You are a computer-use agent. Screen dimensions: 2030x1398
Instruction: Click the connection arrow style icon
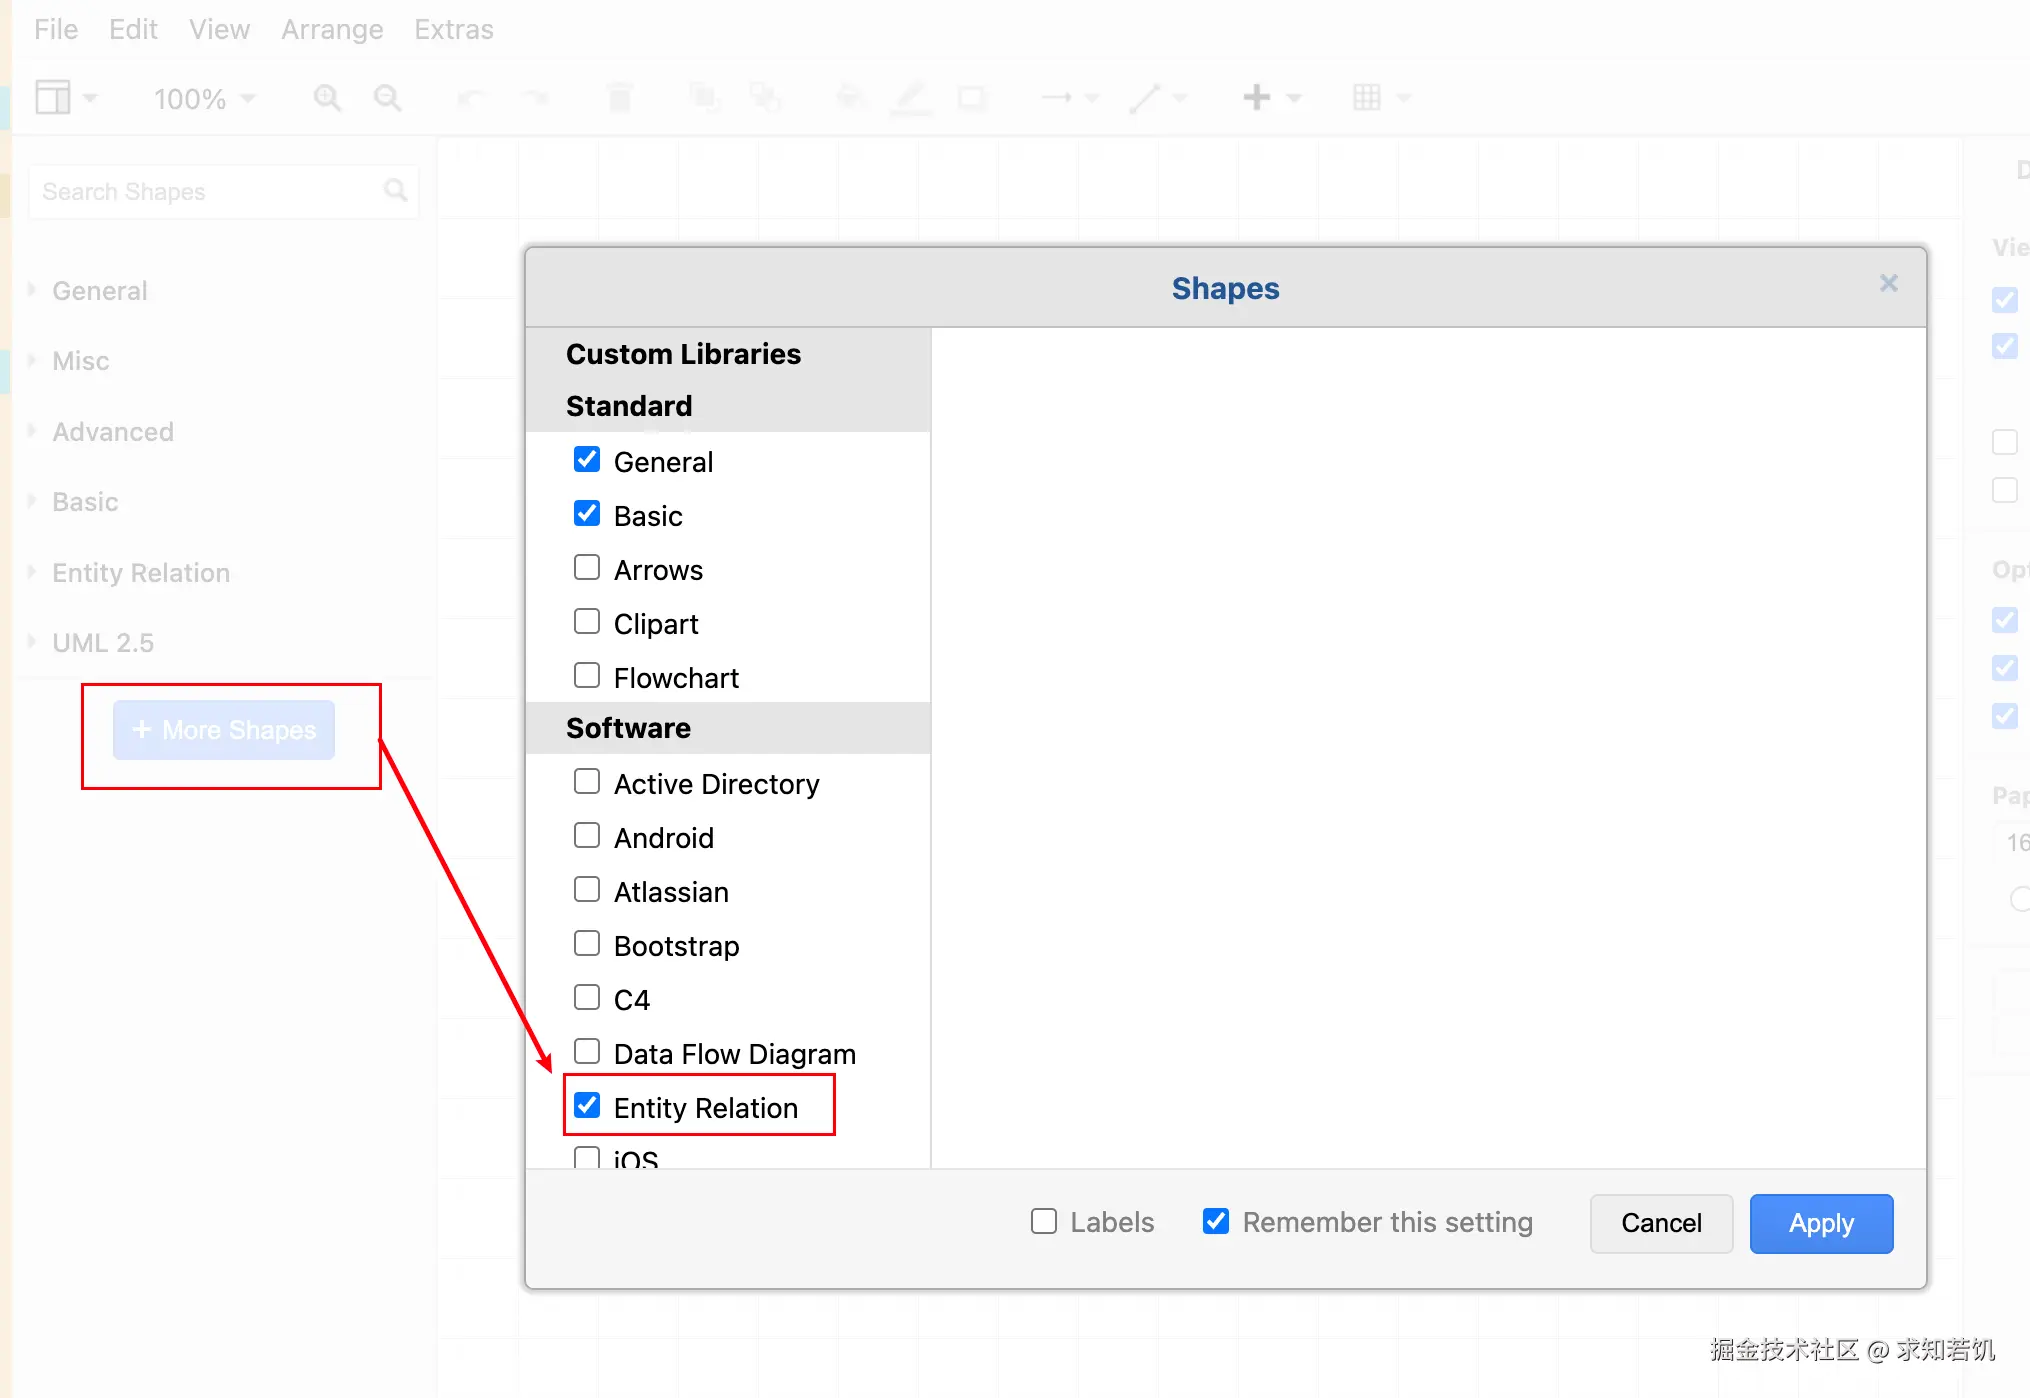pos(1057,98)
